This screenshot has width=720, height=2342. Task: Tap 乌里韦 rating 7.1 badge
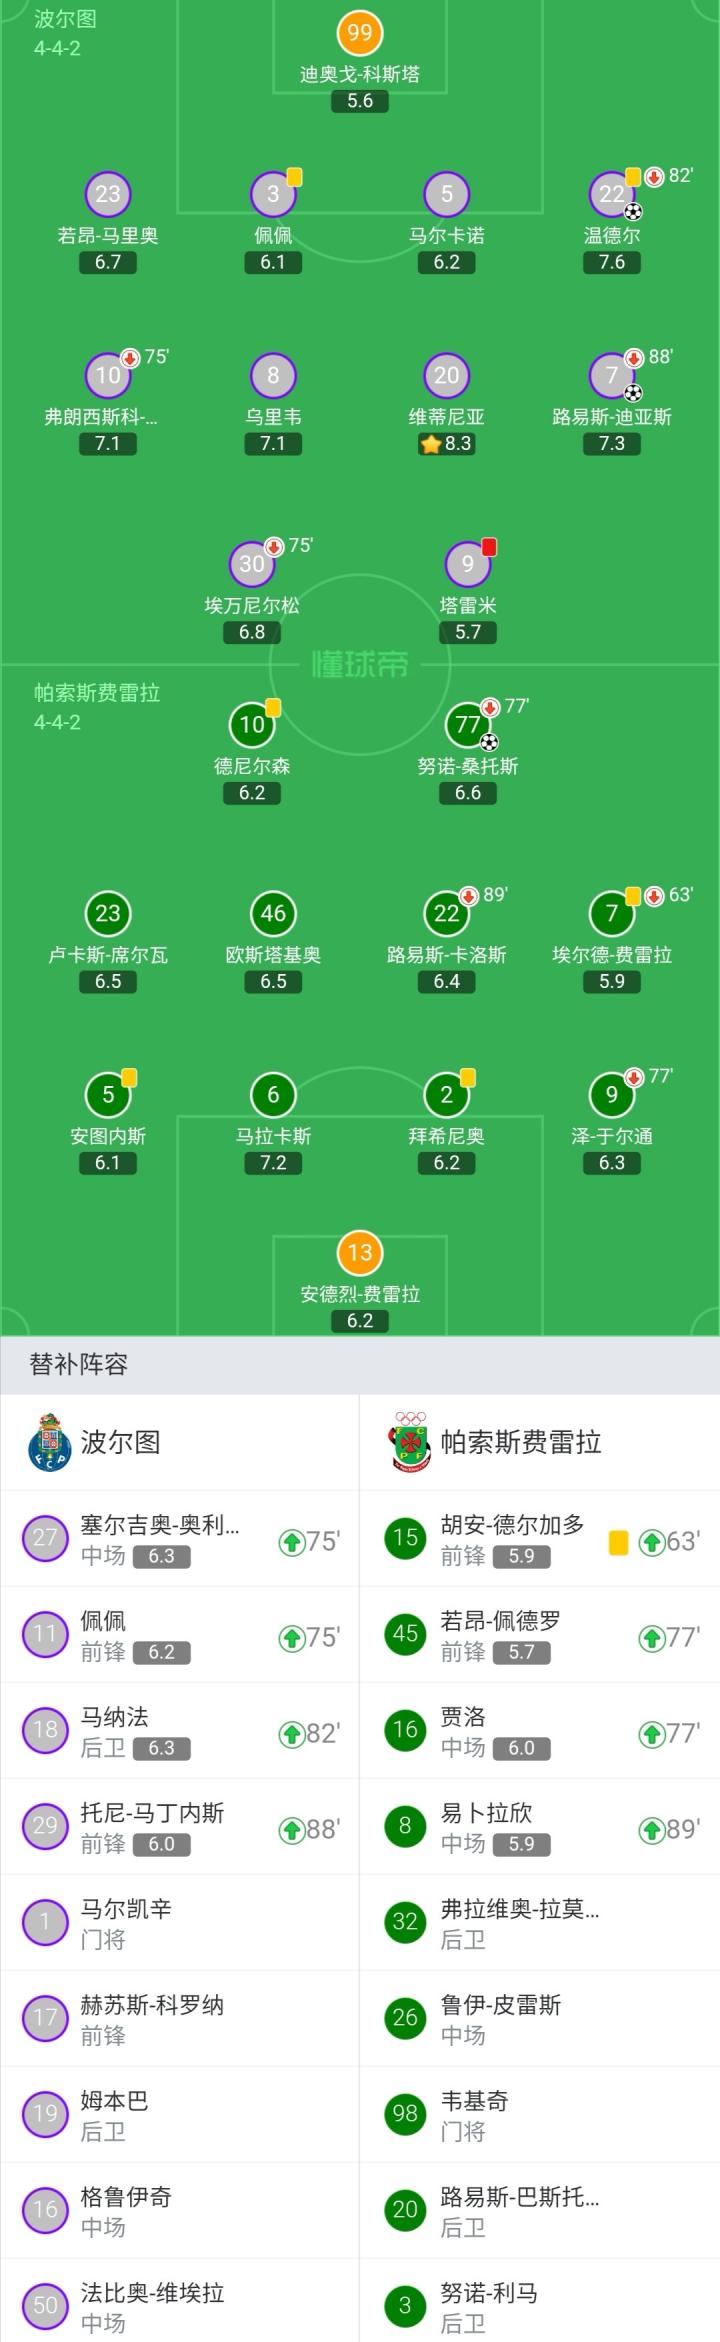273,444
